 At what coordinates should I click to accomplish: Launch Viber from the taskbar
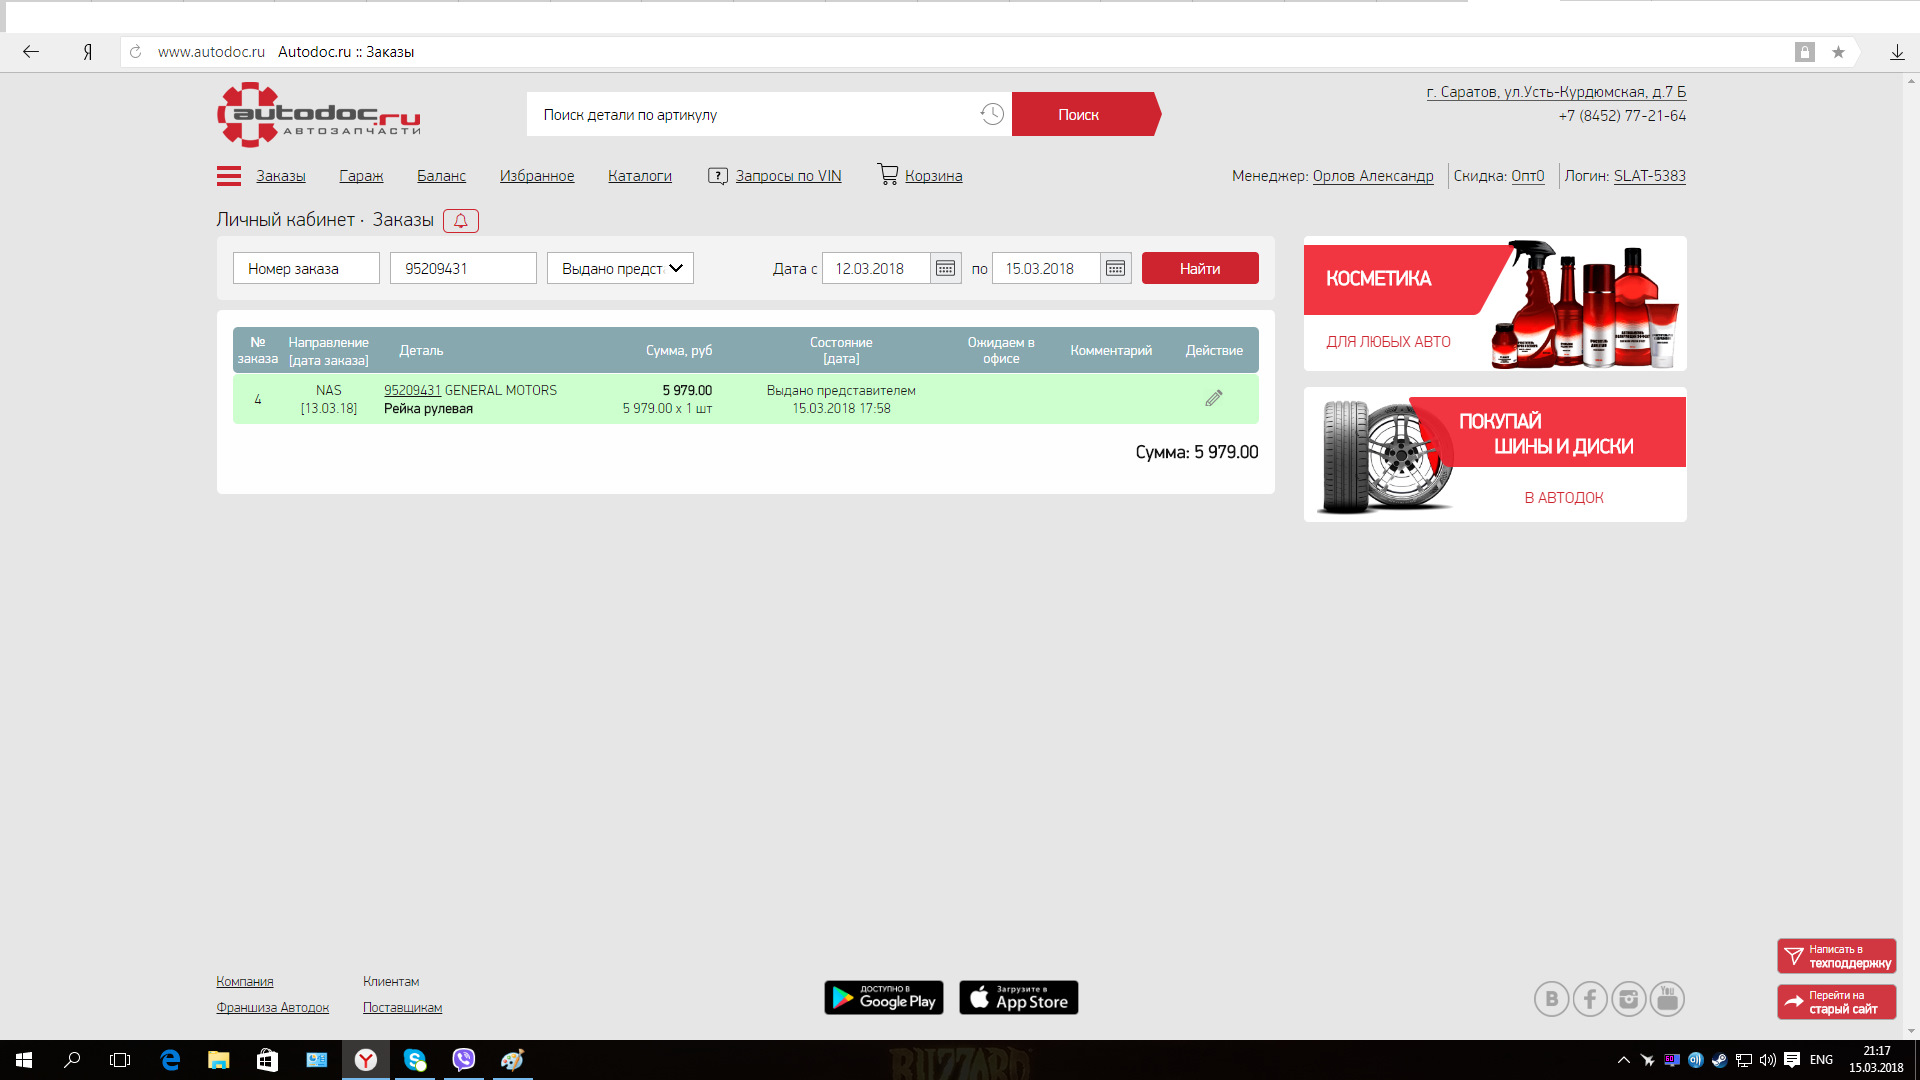point(463,1060)
